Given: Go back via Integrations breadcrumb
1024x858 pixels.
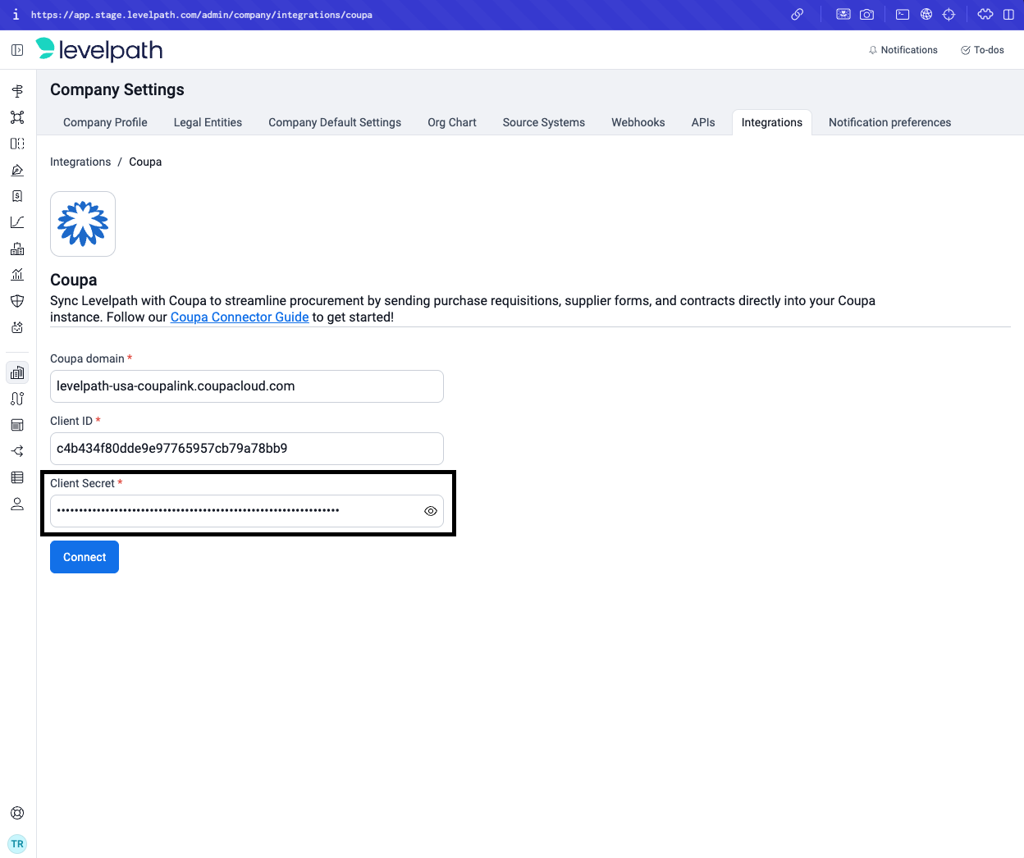Looking at the screenshot, I should (x=80, y=162).
